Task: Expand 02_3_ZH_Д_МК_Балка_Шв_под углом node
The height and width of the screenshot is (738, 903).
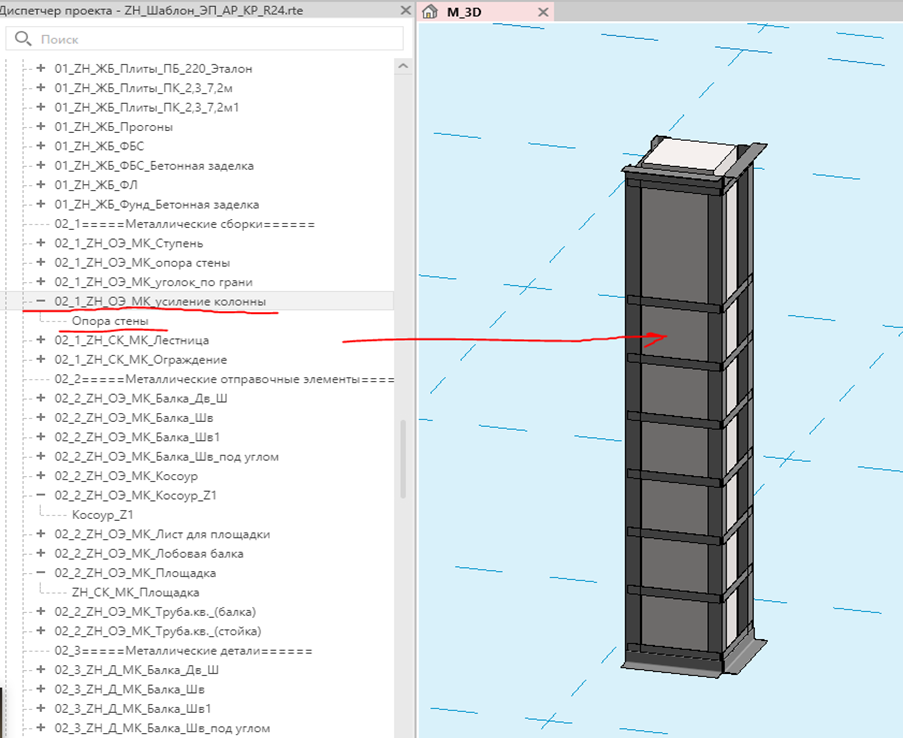Action: (41, 728)
